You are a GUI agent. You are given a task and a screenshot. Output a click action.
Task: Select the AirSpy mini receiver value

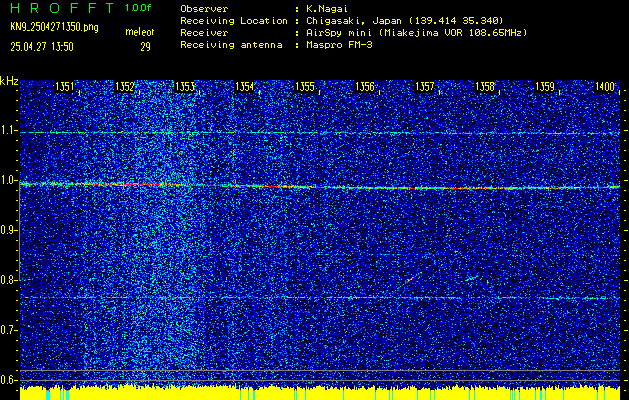pyautogui.click(x=416, y=32)
